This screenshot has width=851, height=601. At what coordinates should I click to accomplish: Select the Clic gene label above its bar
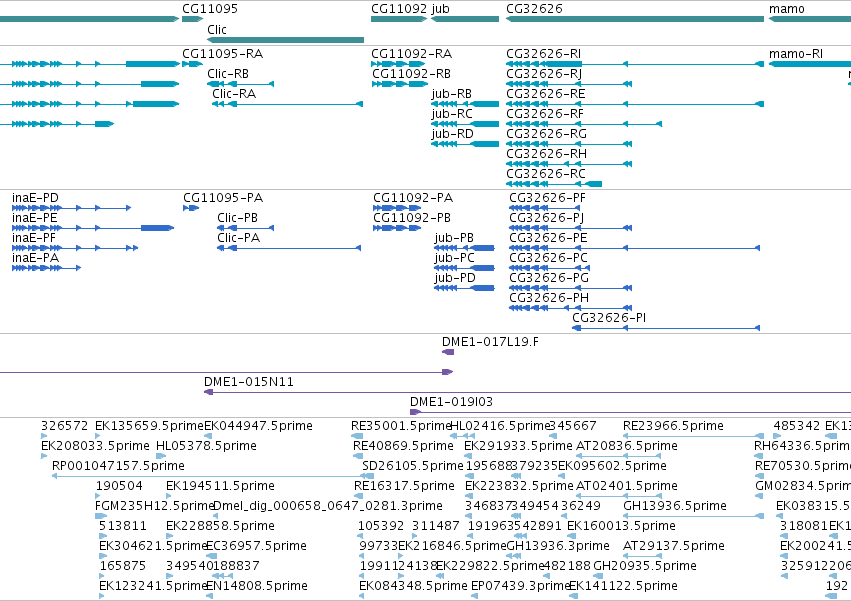tap(217, 29)
